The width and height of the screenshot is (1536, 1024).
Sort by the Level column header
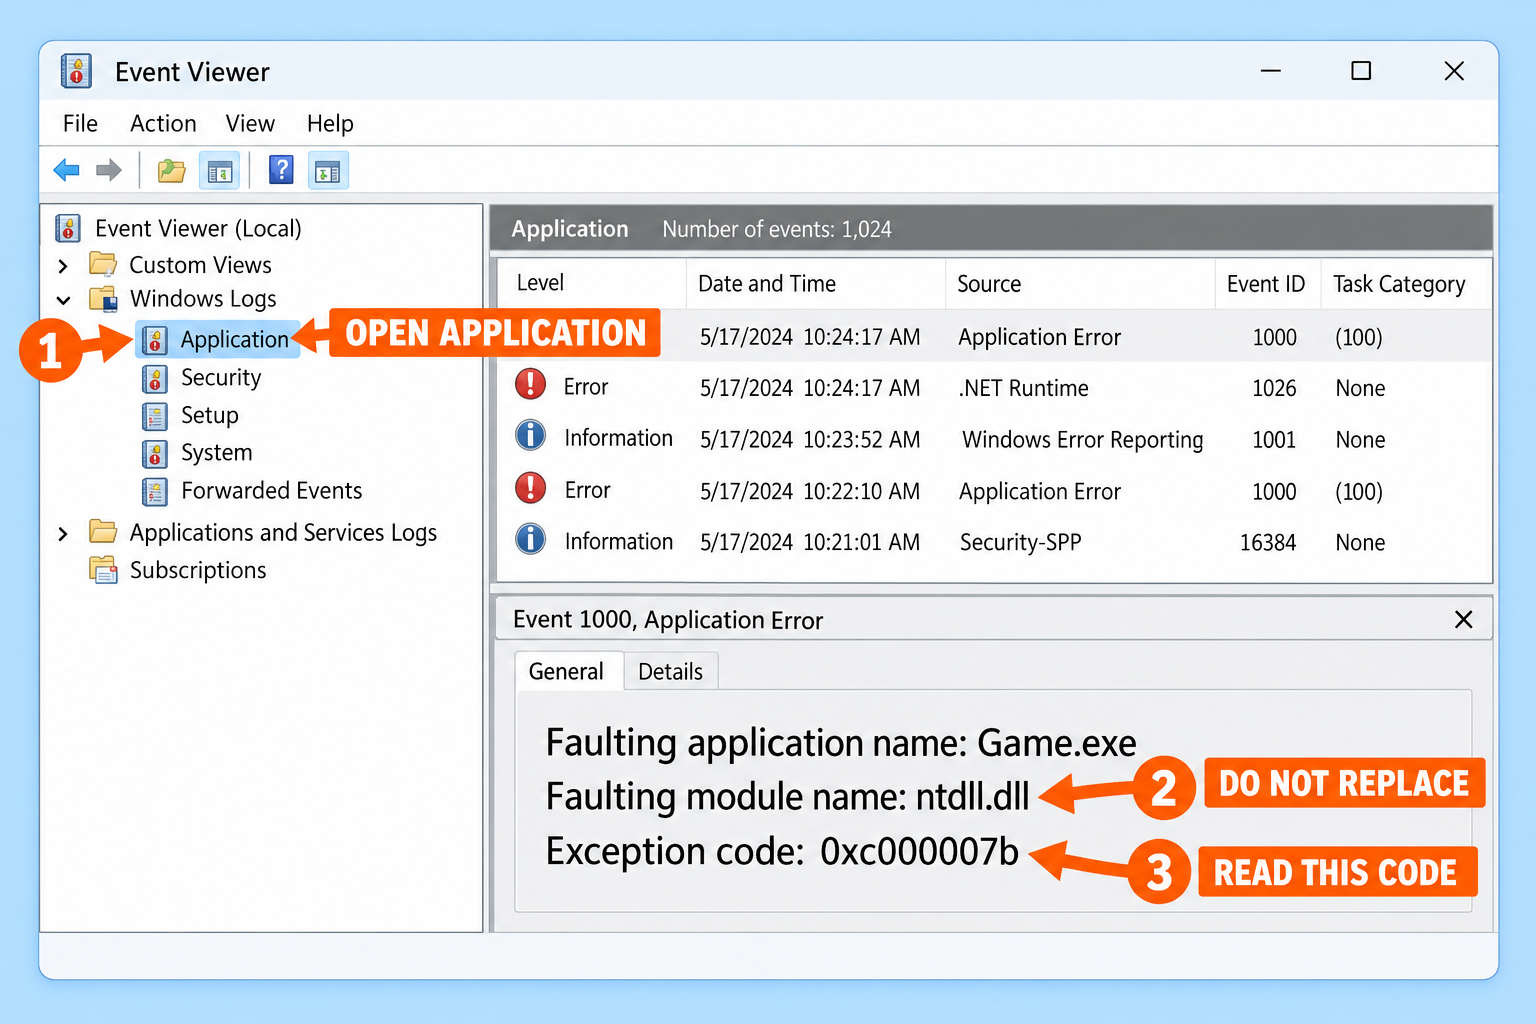coord(591,283)
